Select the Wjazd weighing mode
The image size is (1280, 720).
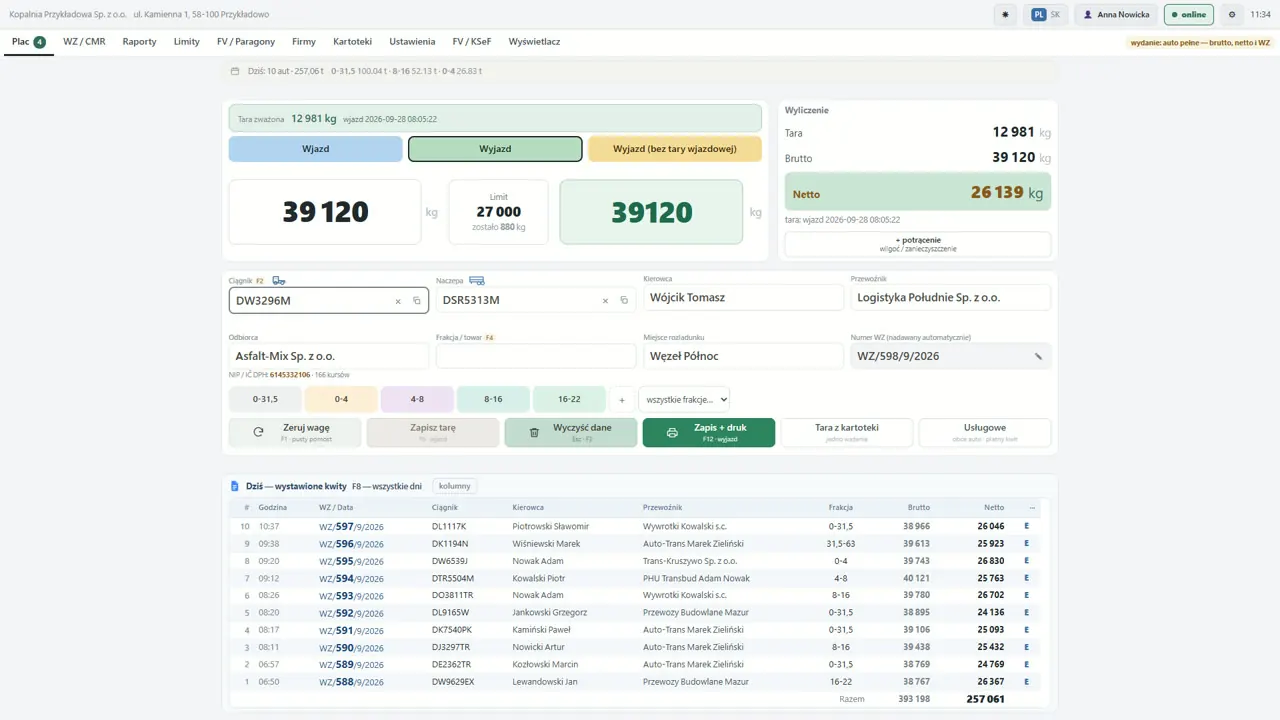tap(316, 149)
